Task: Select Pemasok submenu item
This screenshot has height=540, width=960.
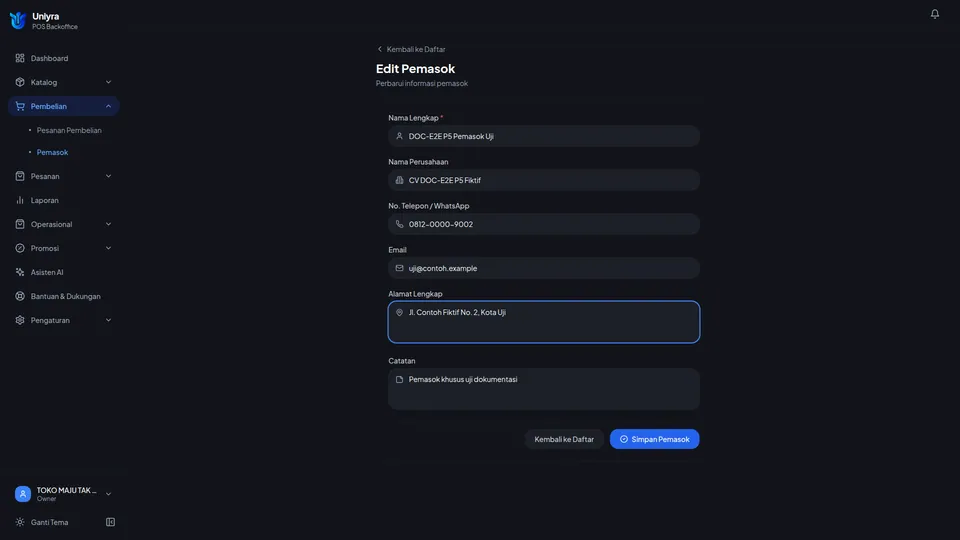Action: pyautogui.click(x=52, y=152)
